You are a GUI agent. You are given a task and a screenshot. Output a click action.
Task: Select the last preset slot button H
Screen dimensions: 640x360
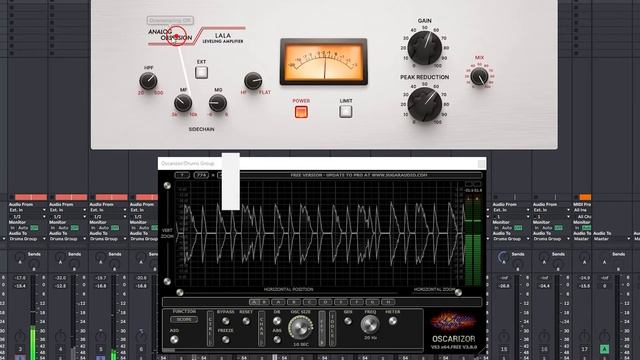[388, 302]
